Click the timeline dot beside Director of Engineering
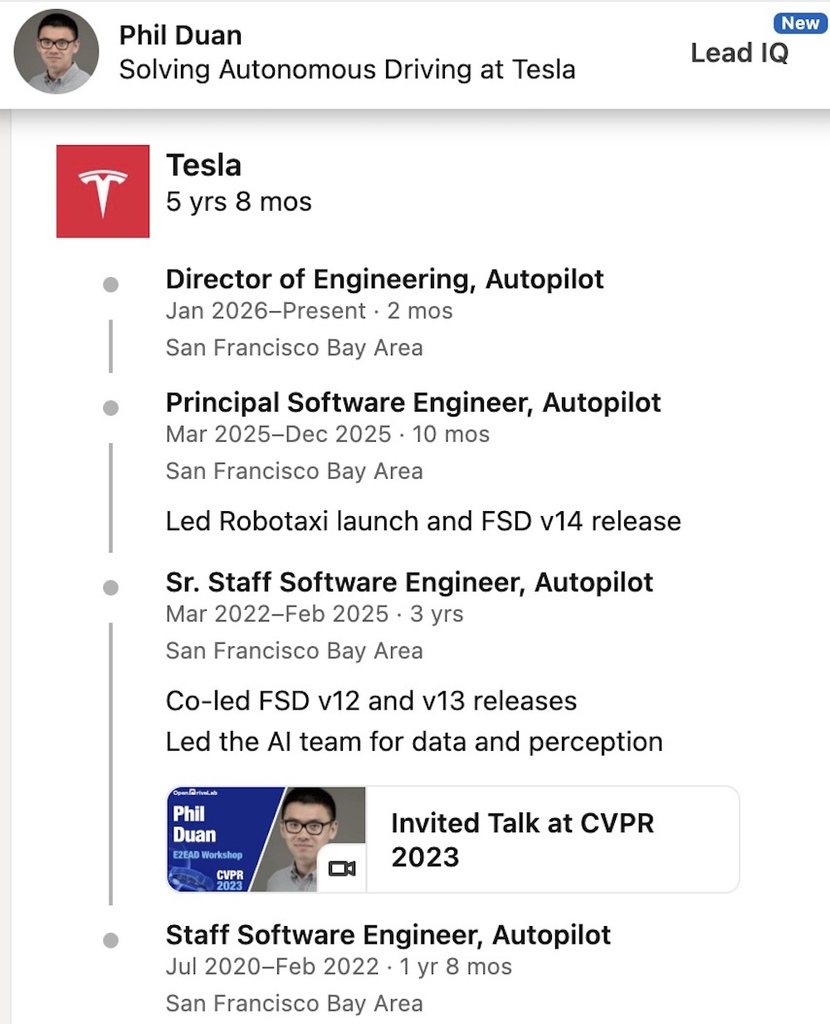 click(x=111, y=285)
